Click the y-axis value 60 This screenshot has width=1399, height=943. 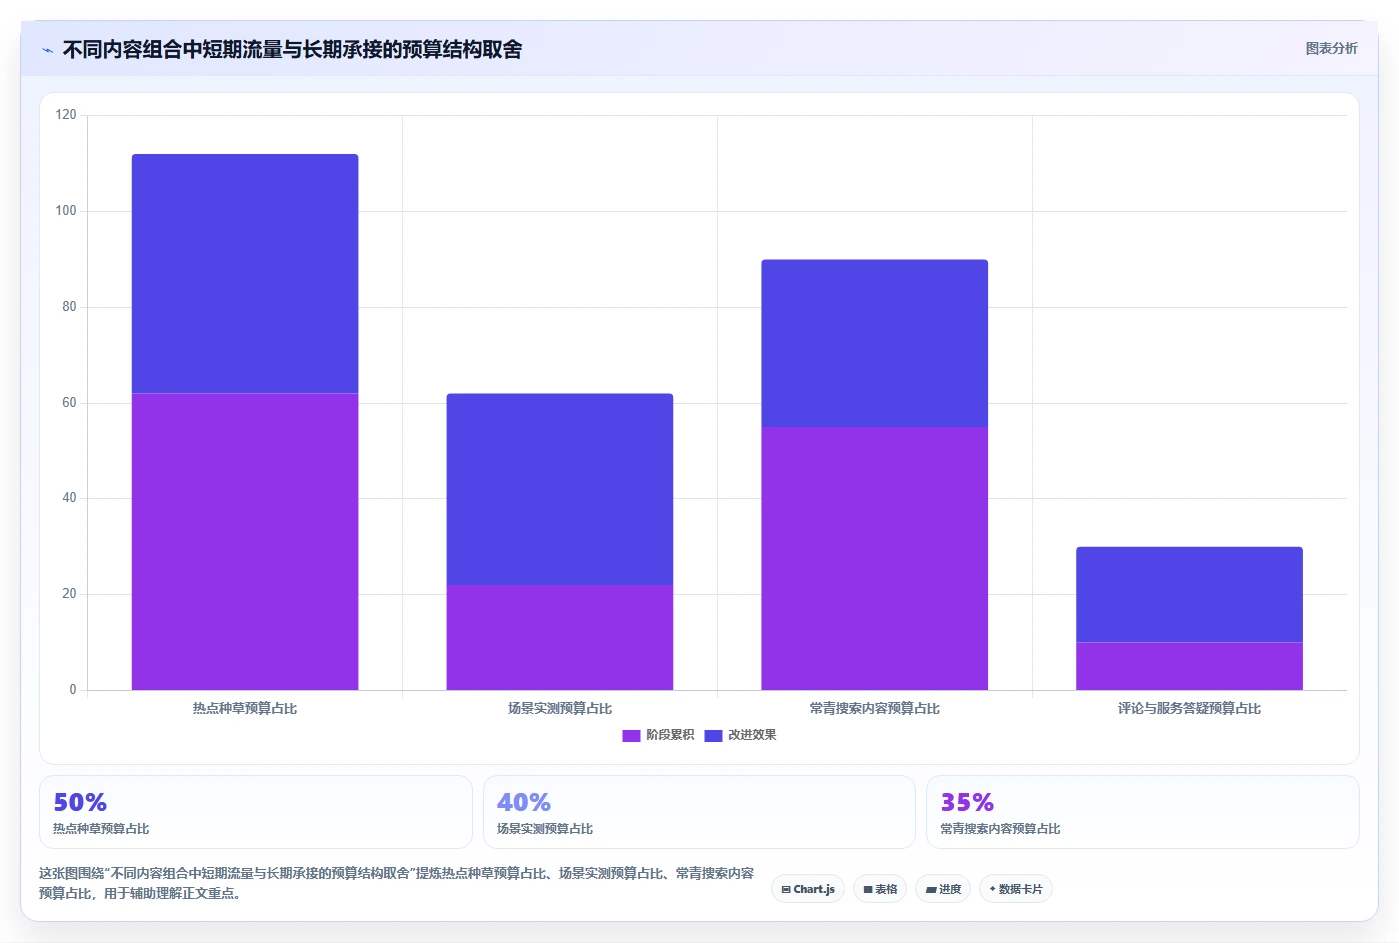point(69,403)
